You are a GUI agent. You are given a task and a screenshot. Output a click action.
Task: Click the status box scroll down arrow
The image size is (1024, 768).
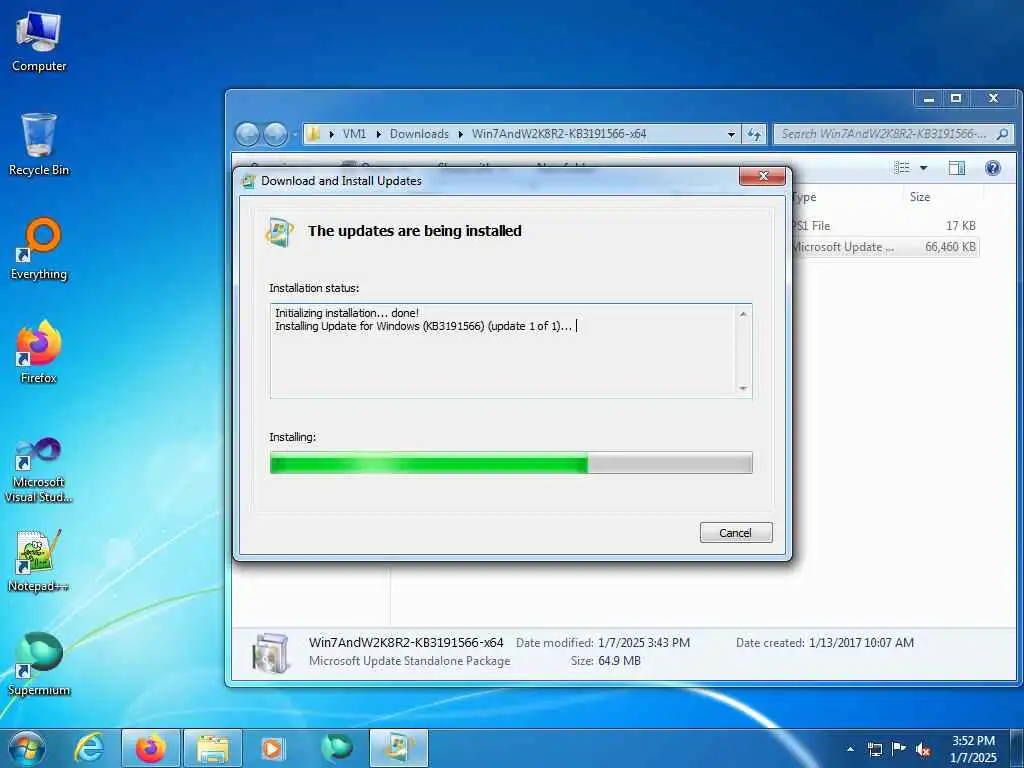(743, 389)
